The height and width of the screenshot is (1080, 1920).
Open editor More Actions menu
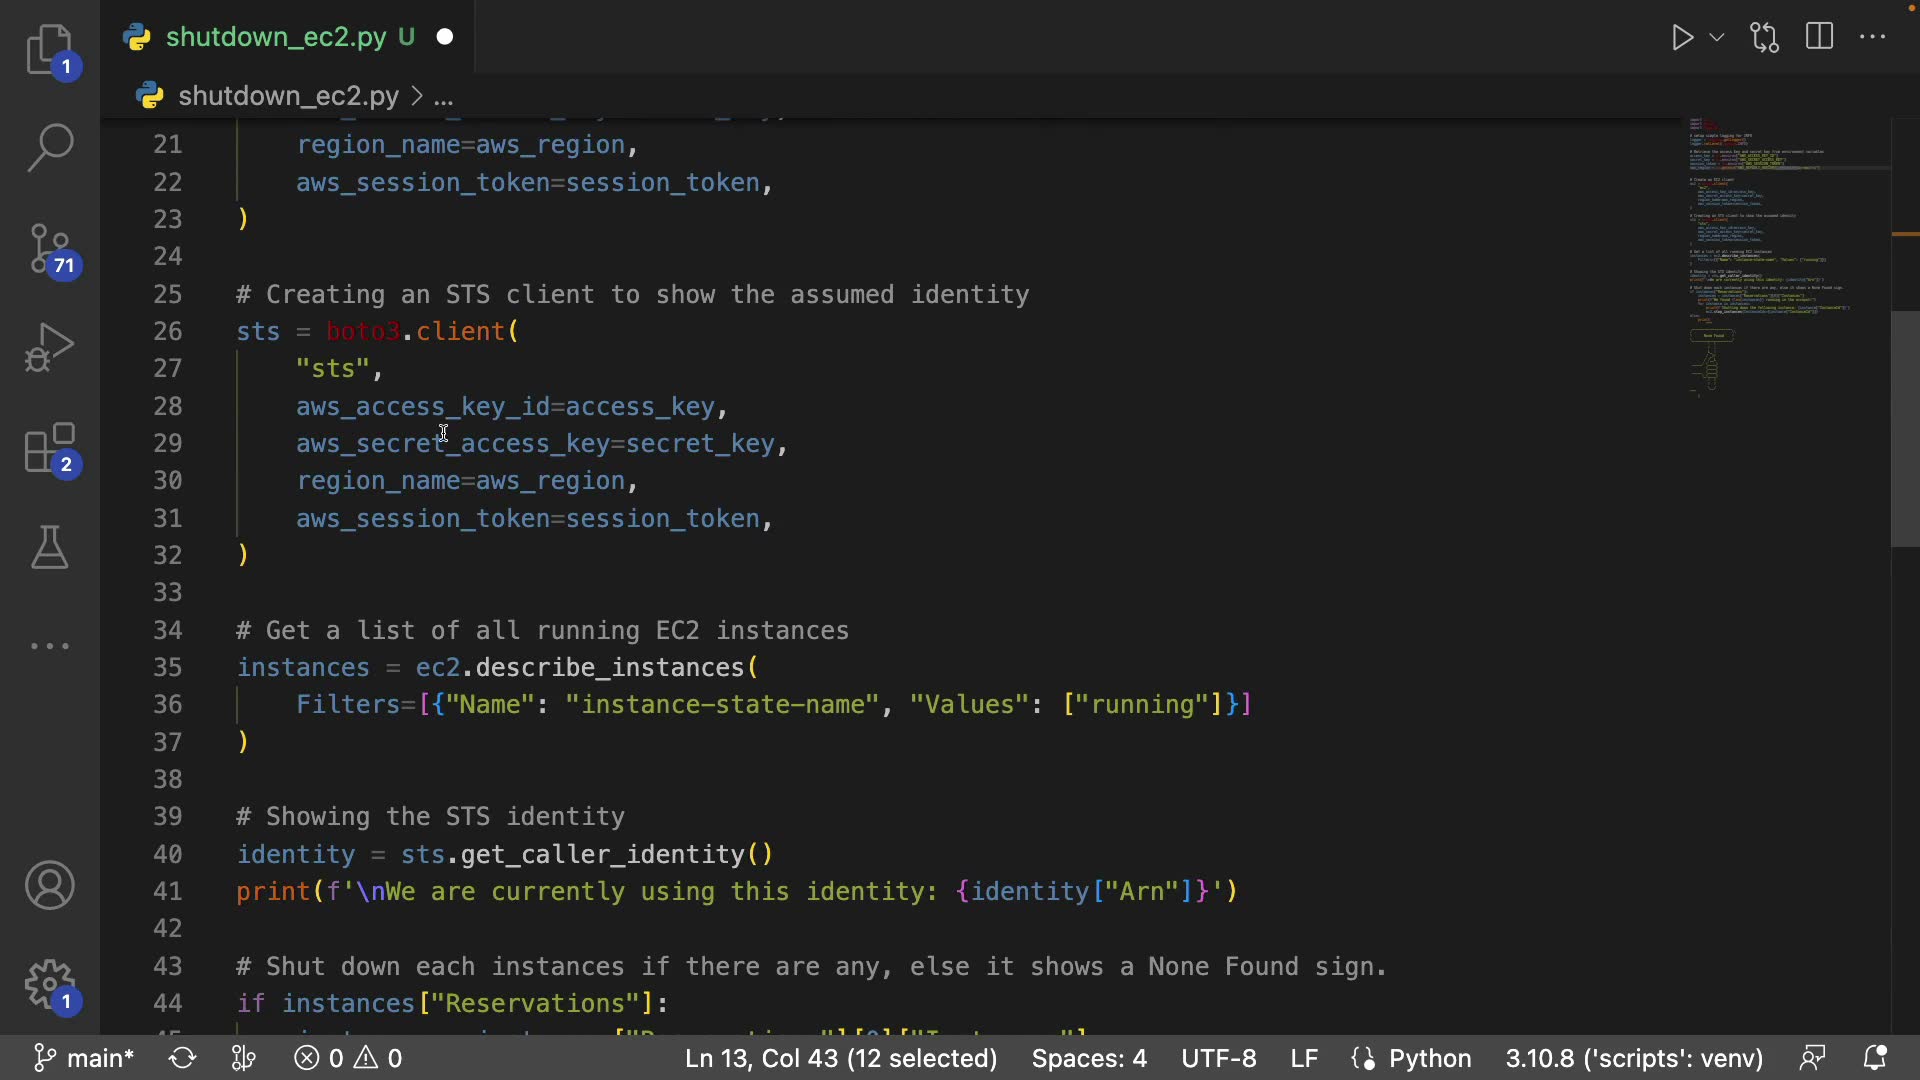pos(1873,38)
